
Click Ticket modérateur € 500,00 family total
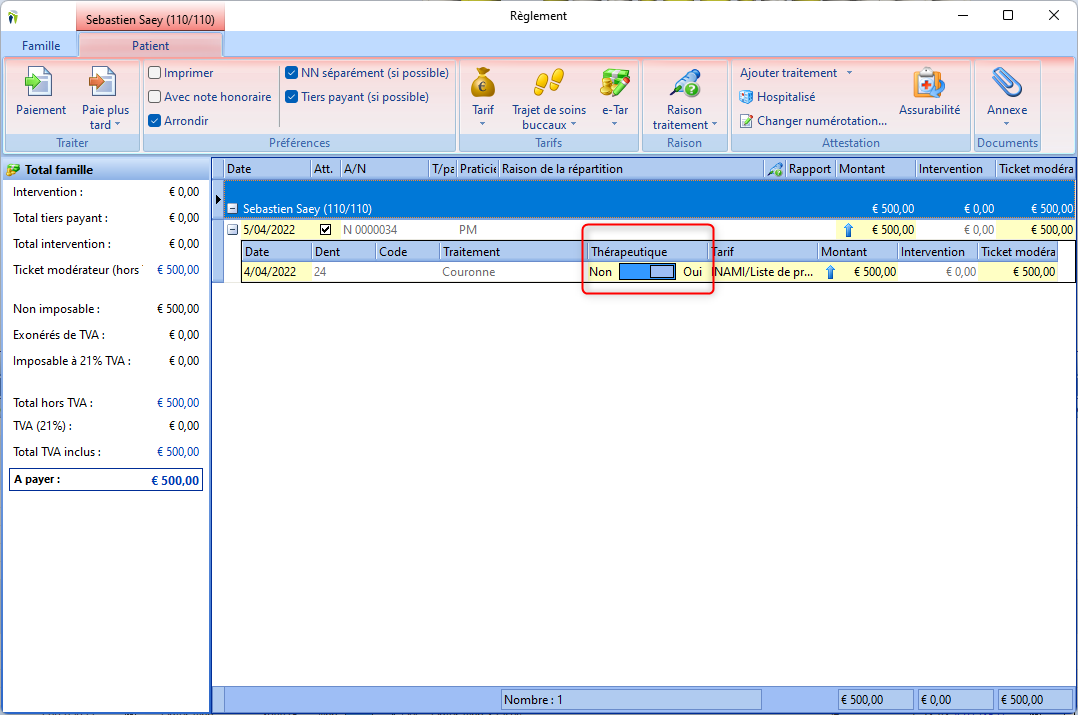[x=178, y=270]
